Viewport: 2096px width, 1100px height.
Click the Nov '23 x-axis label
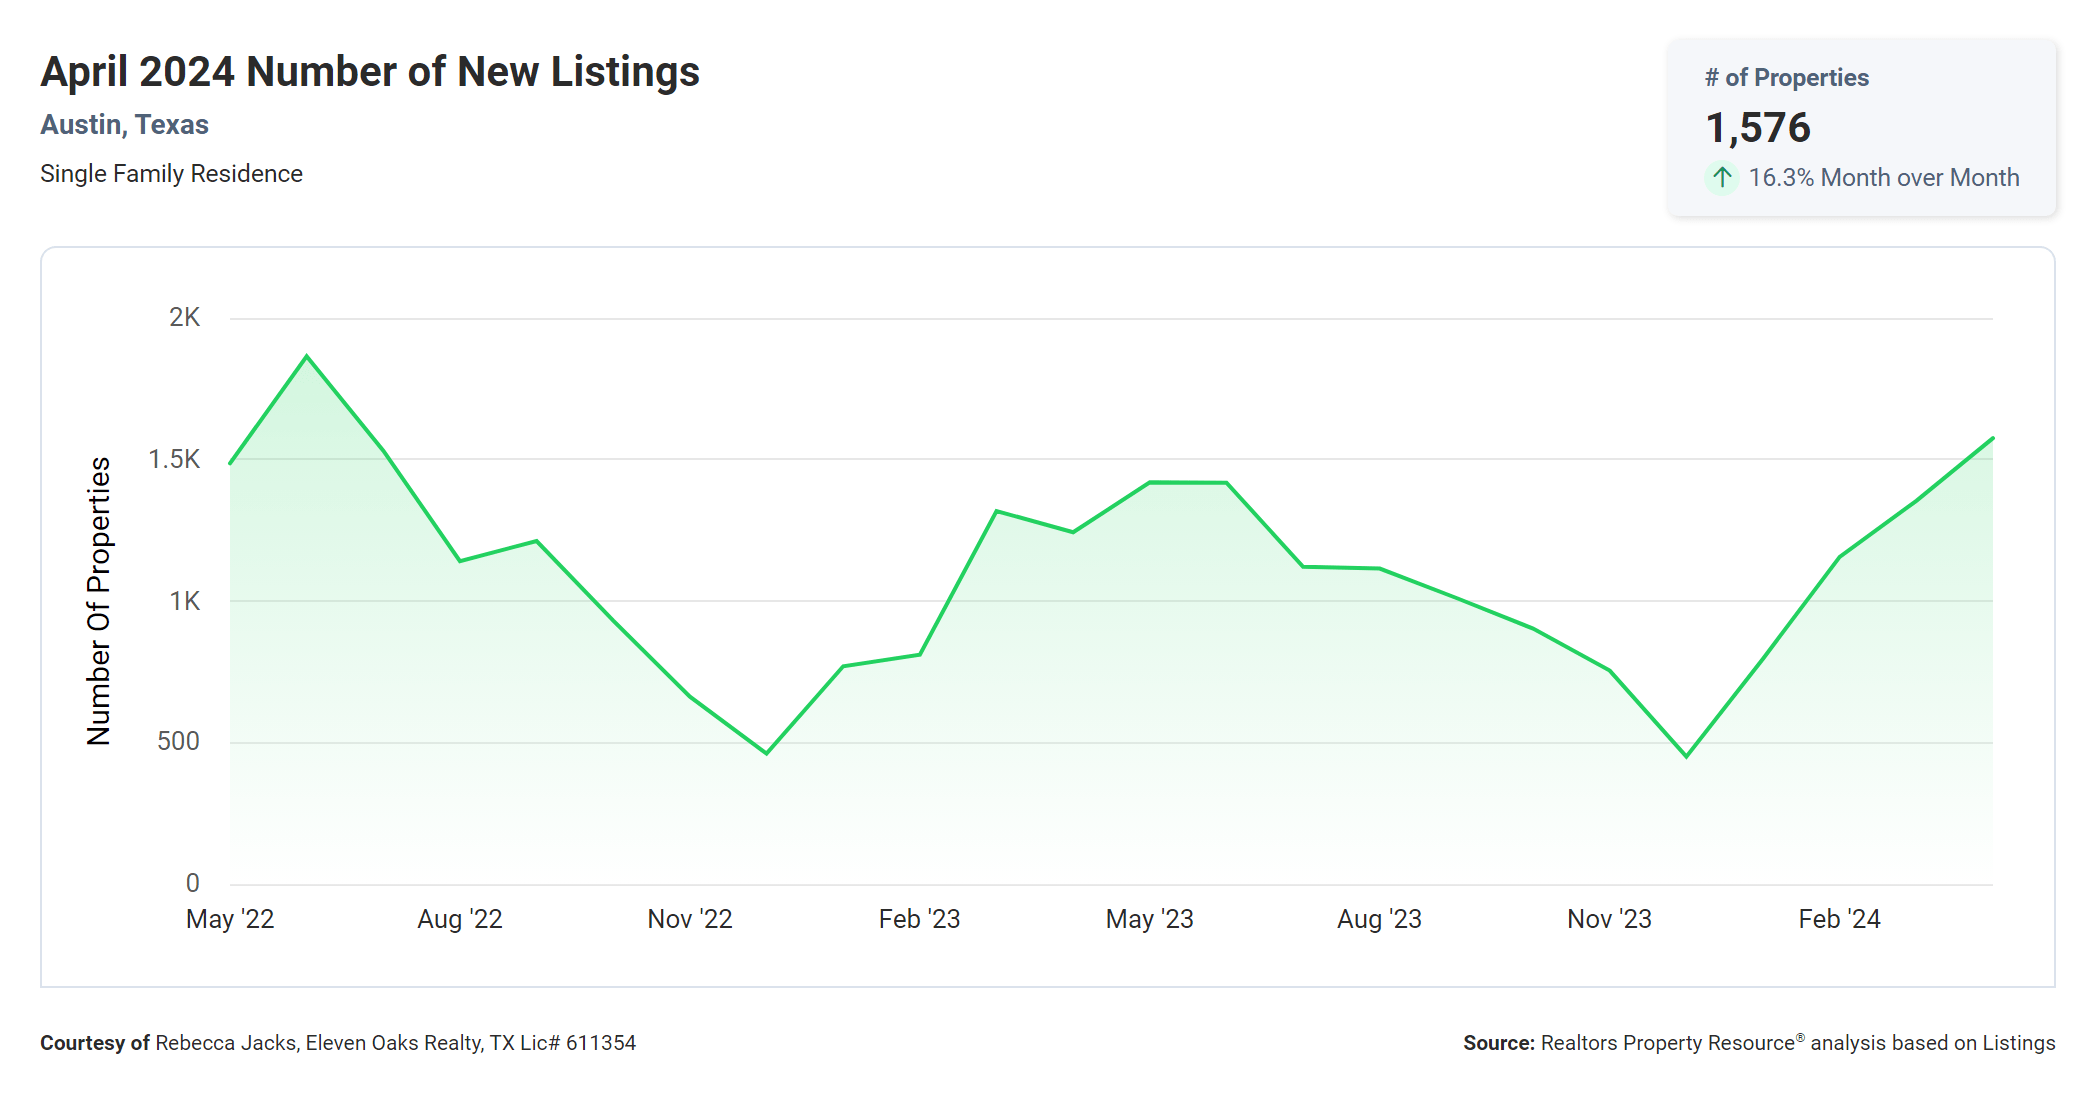pyautogui.click(x=1609, y=919)
